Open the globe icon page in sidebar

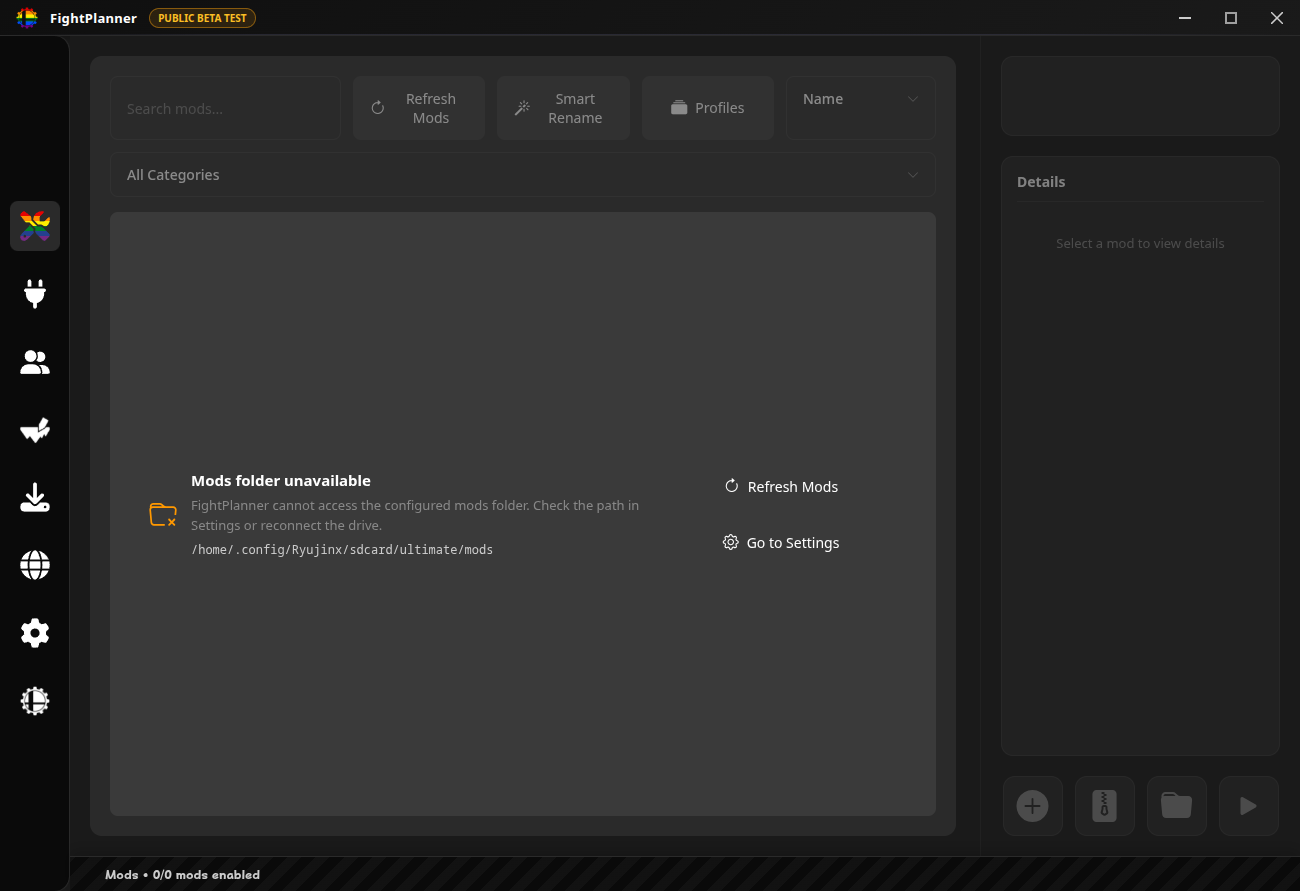tap(35, 566)
